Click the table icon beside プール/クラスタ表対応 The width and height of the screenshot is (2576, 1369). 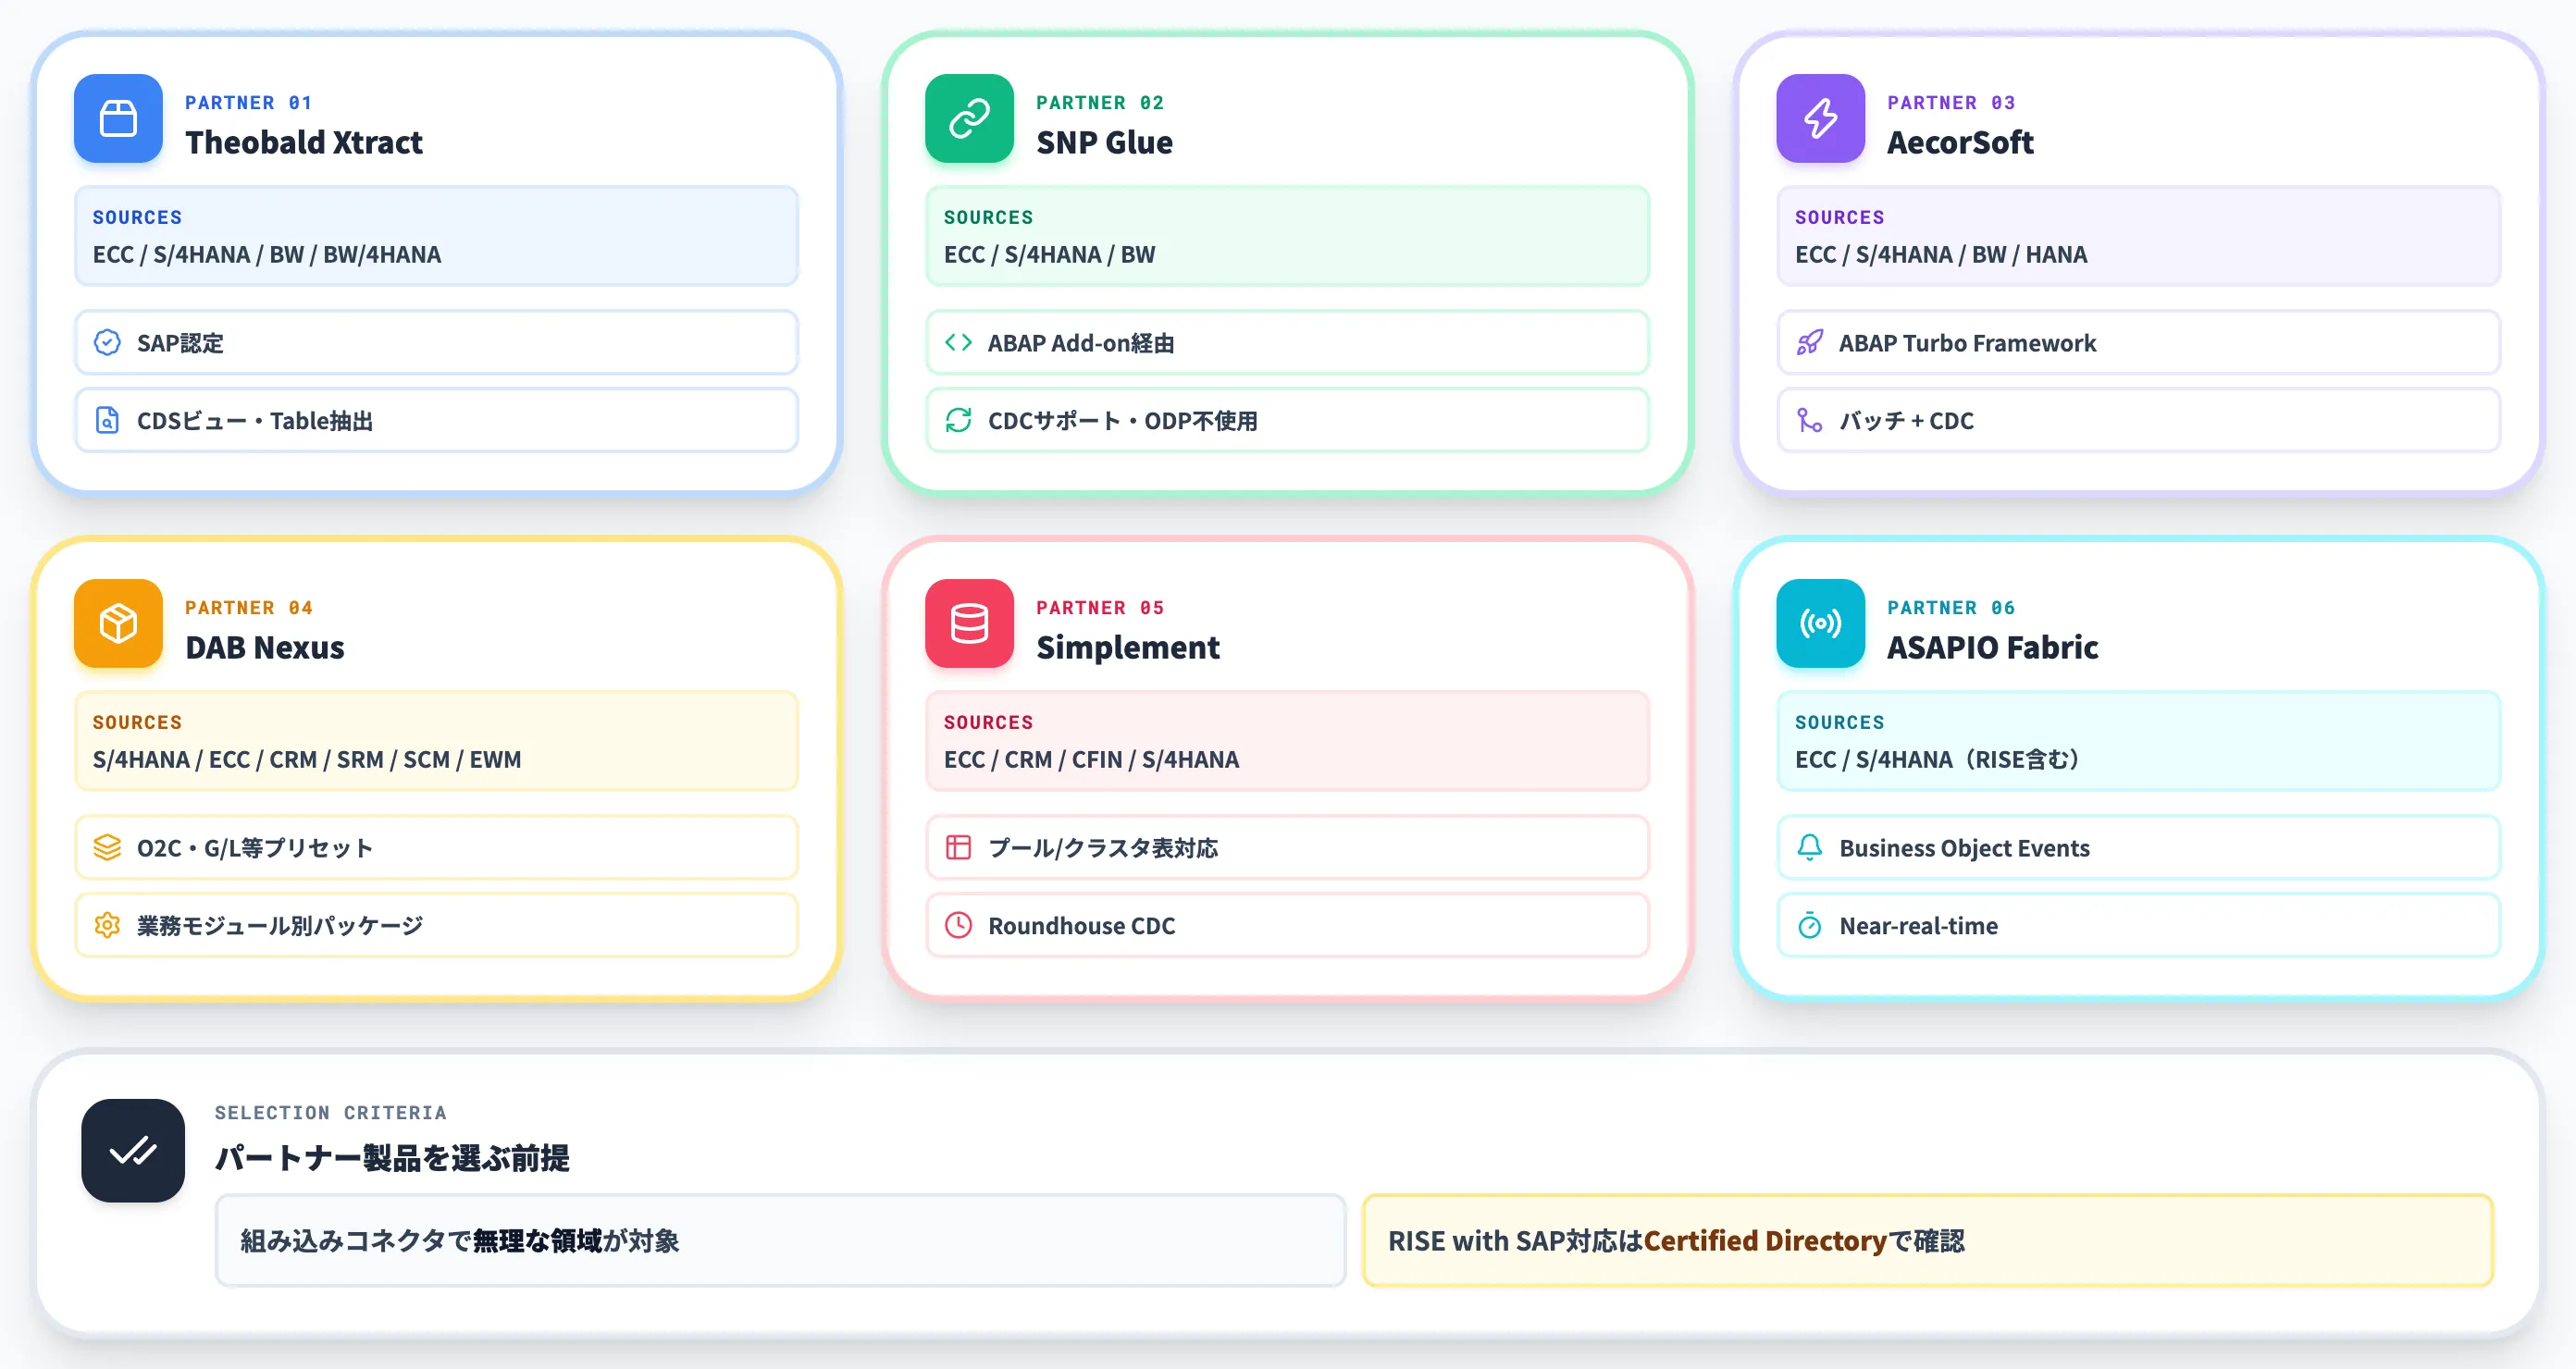click(x=958, y=847)
